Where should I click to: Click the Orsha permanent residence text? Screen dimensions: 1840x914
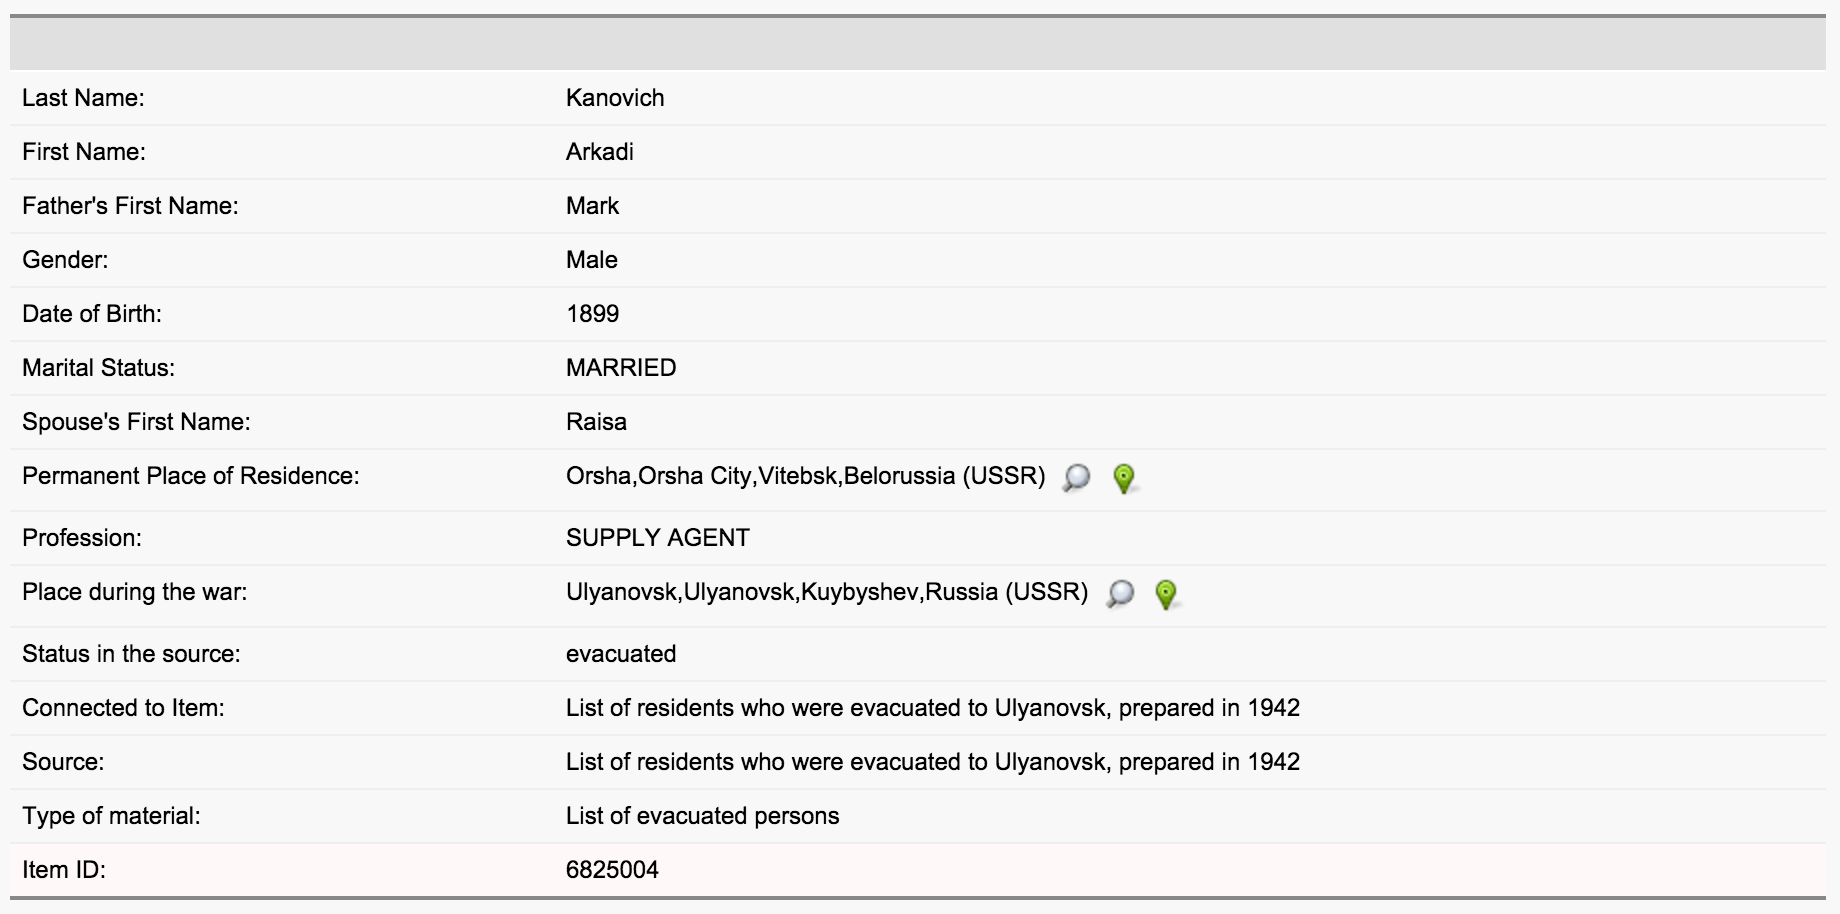[x=805, y=476]
